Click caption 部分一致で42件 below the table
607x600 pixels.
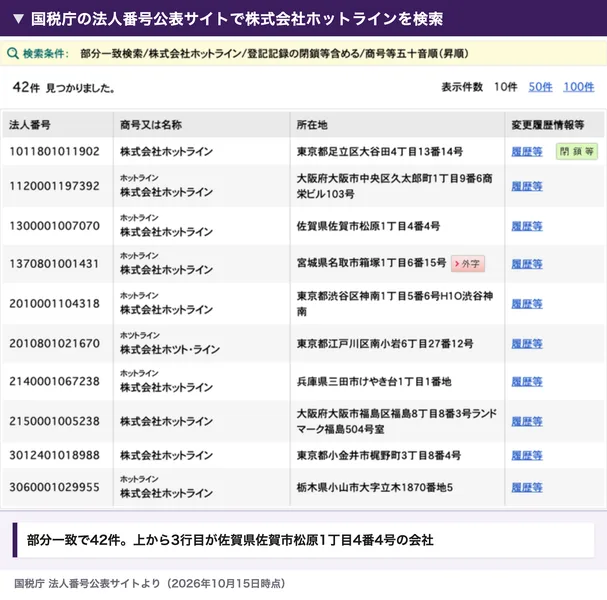[x=230, y=540]
